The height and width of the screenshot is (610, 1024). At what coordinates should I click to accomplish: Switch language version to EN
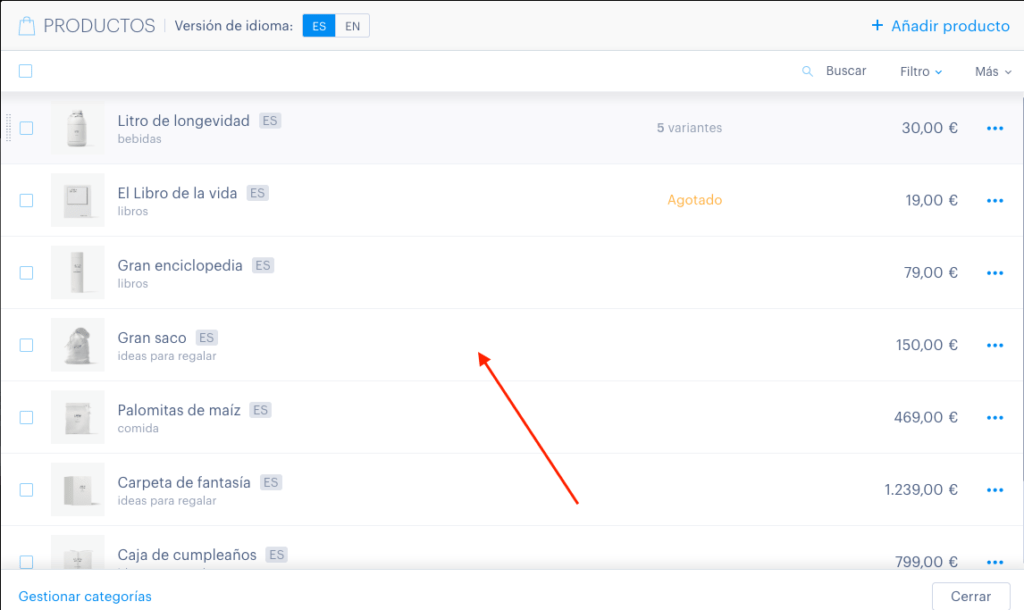353,26
